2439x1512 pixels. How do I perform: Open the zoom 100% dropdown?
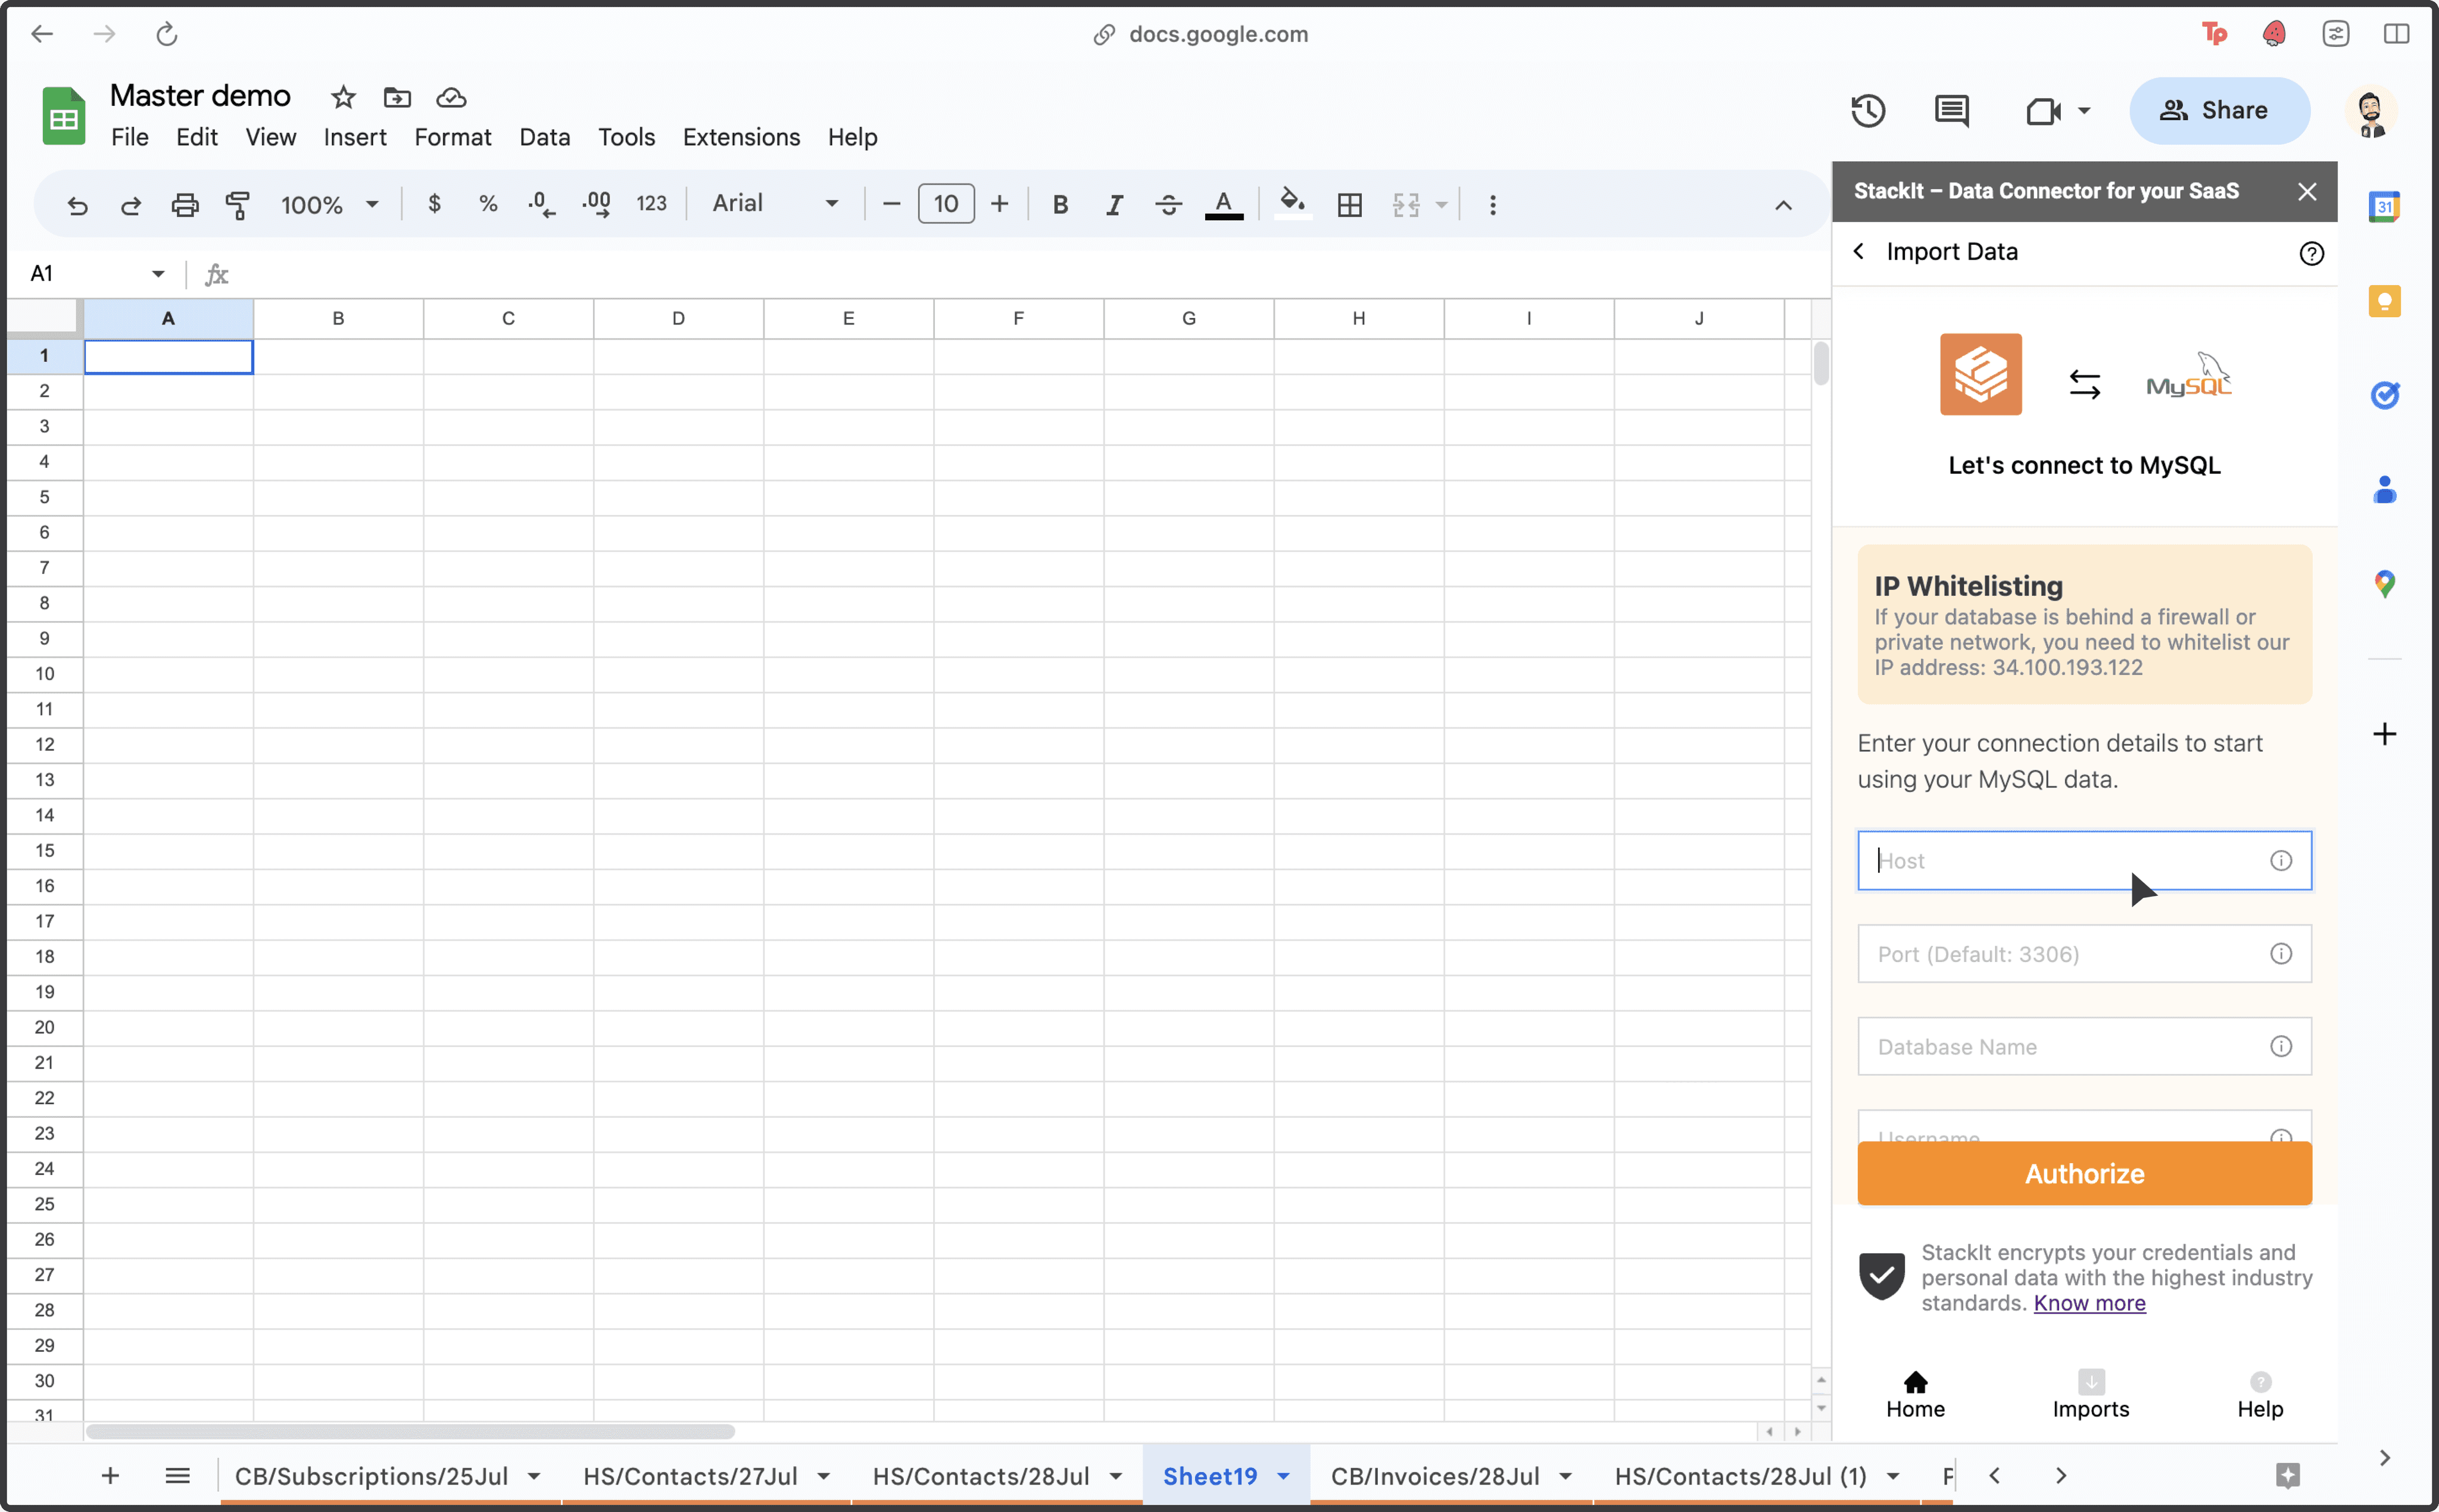coord(329,205)
